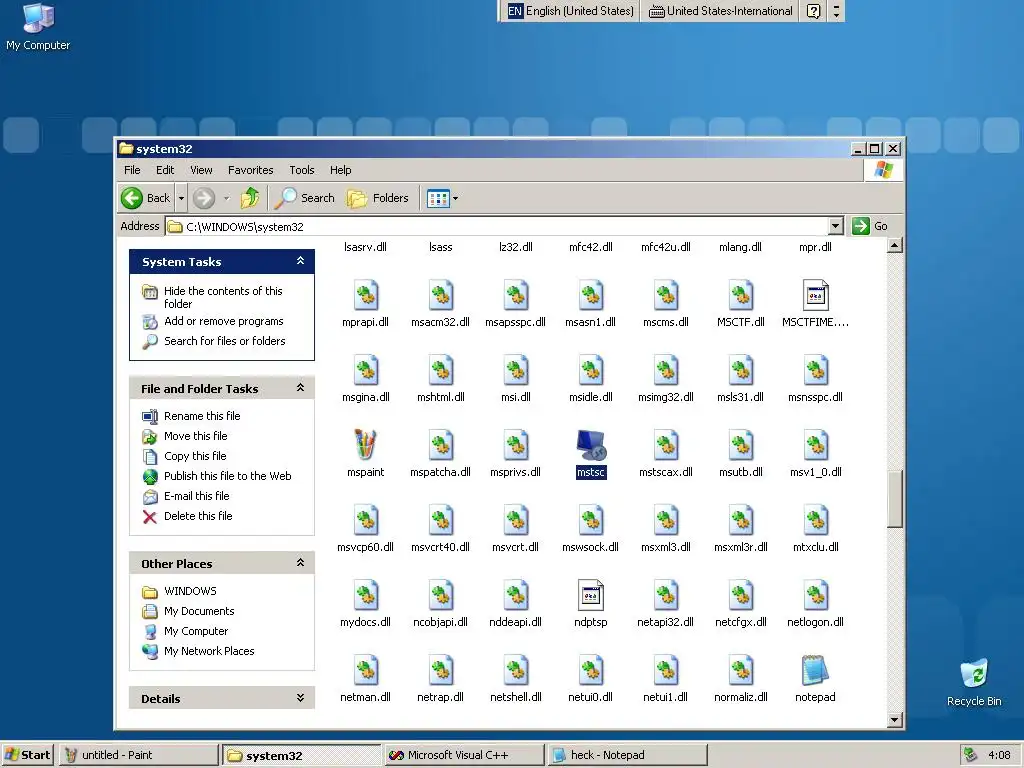This screenshot has height=768, width=1024.
Task: Click the Back arrow button
Action: pyautogui.click(x=146, y=198)
